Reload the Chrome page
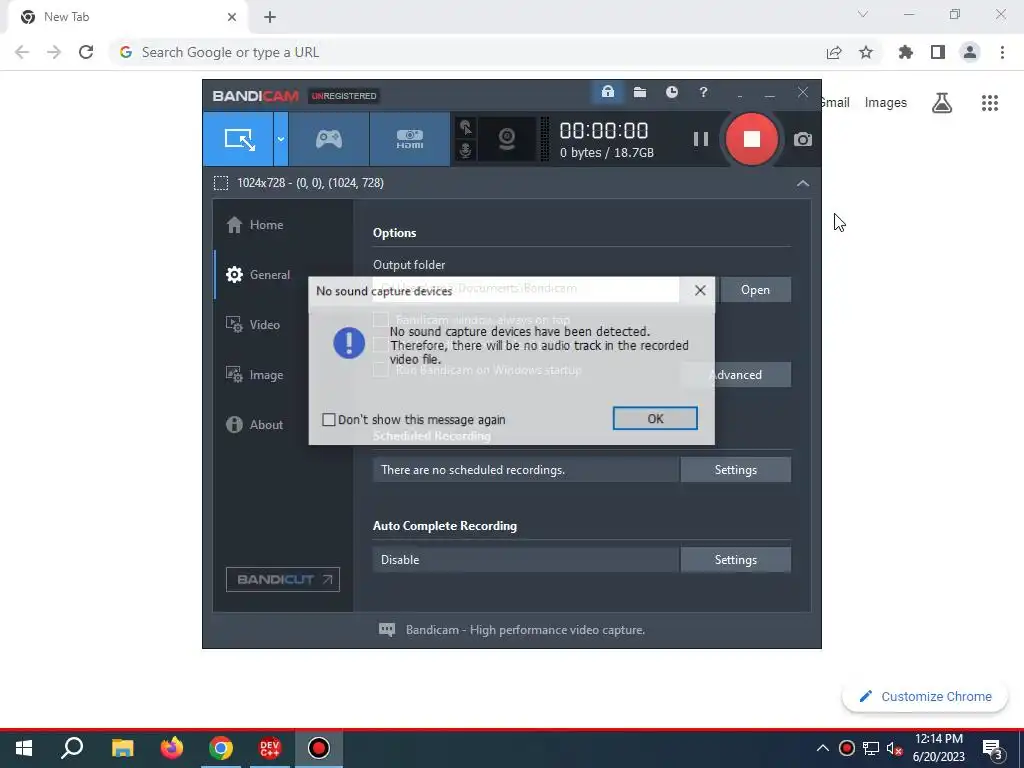The width and height of the screenshot is (1024, 768). 86,52
